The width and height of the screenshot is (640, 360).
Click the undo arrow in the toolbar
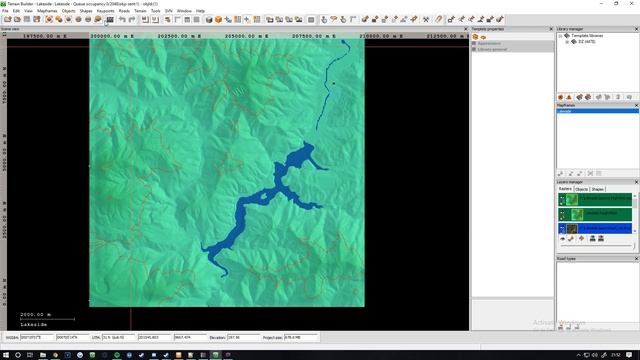coord(122,19)
